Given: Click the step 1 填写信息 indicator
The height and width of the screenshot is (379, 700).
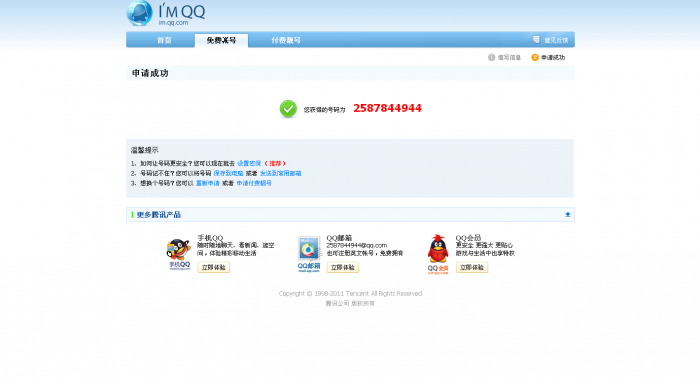Looking at the screenshot, I should point(504,58).
